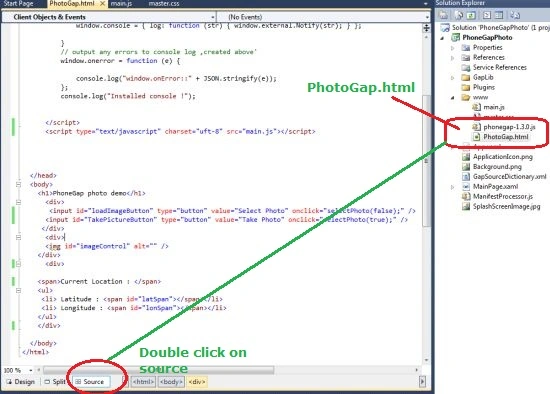Expand the Properties tree node

point(452,48)
